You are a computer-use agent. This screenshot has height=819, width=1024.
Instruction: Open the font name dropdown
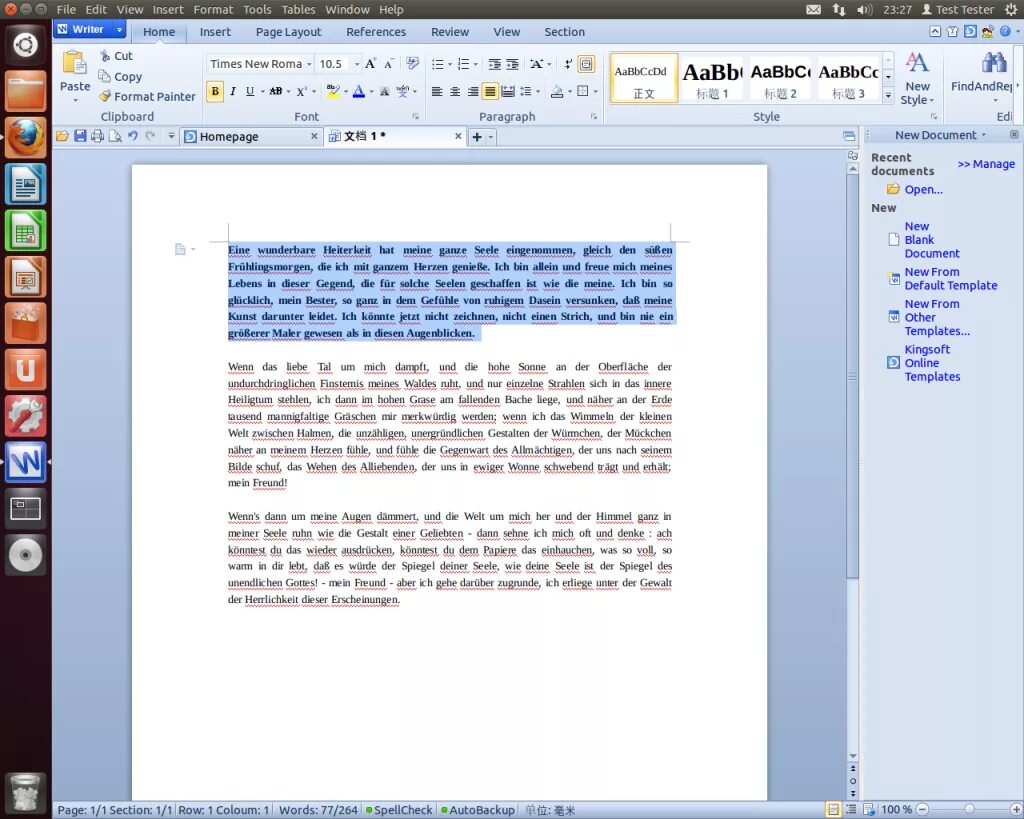click(x=309, y=64)
